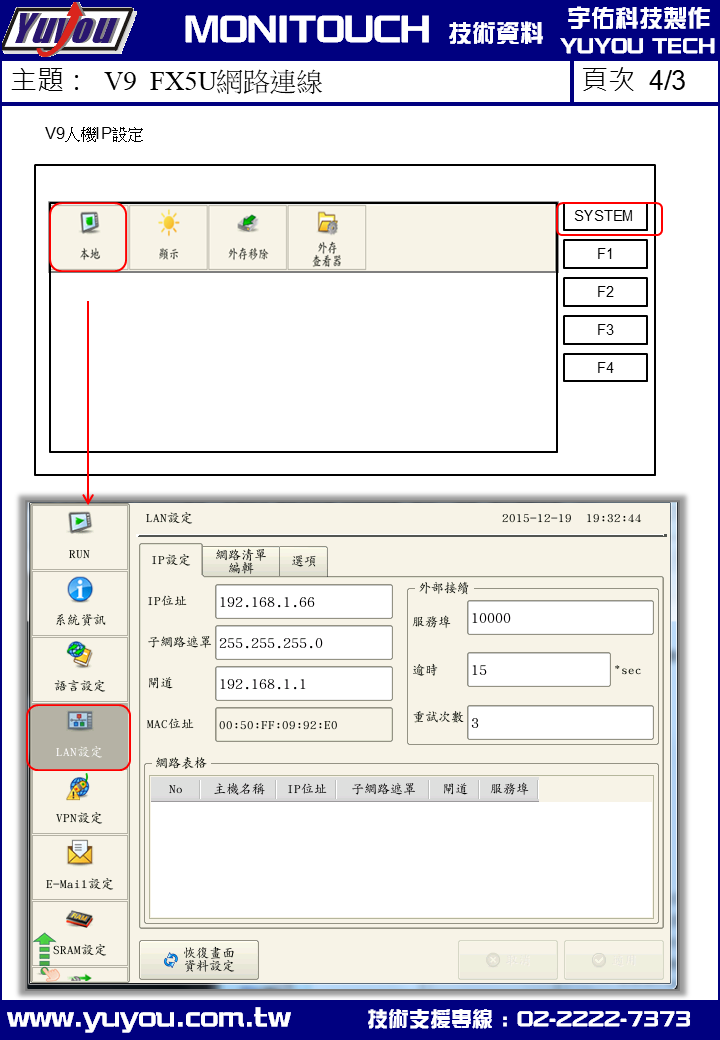Click the 閘道 gateway field 192.168.1.1
Image resolution: width=720 pixels, height=1040 pixels.
pos(304,684)
